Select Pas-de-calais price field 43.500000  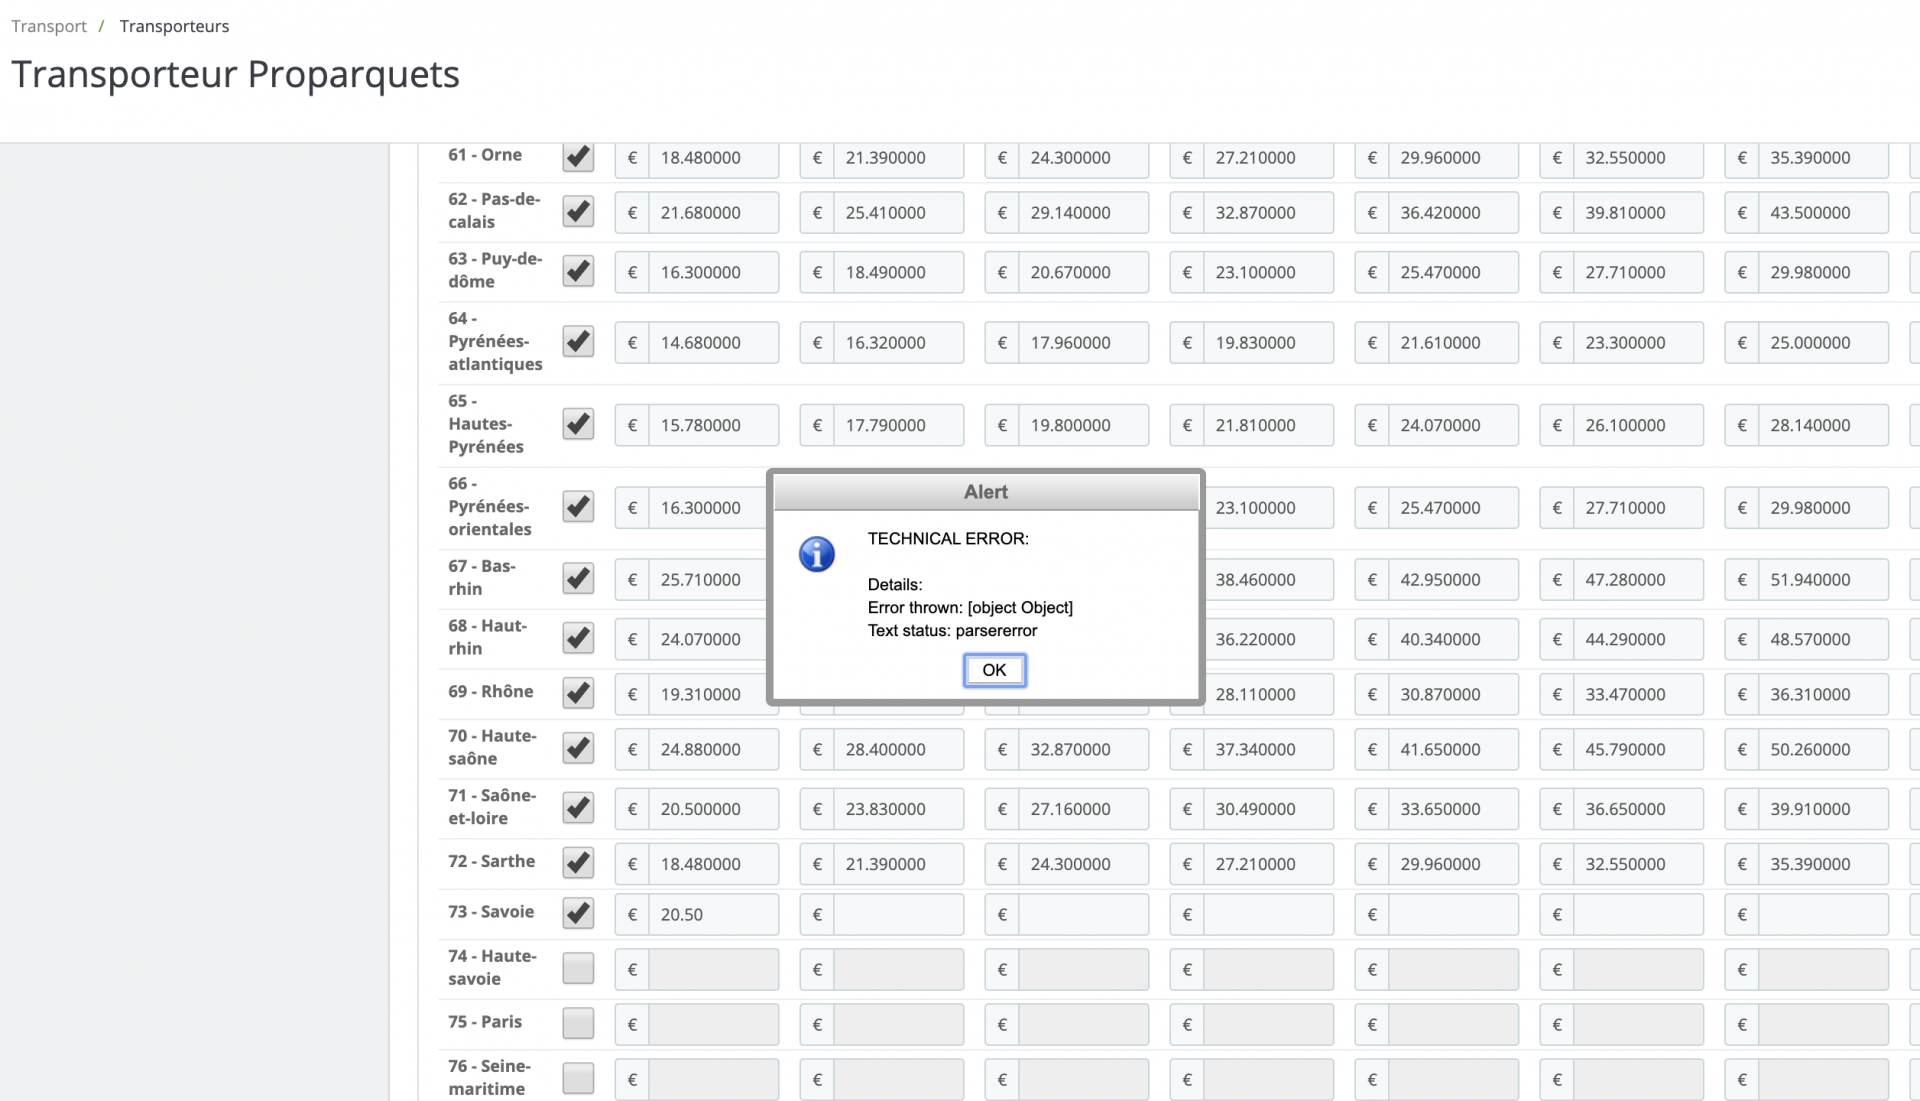pyautogui.click(x=1823, y=212)
